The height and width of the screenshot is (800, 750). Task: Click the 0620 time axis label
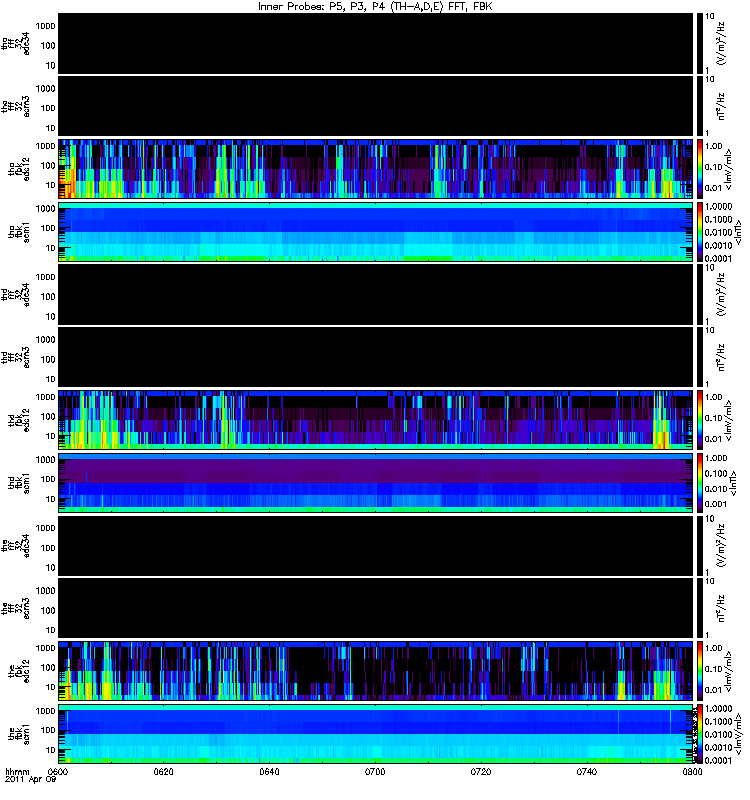pos(163,771)
